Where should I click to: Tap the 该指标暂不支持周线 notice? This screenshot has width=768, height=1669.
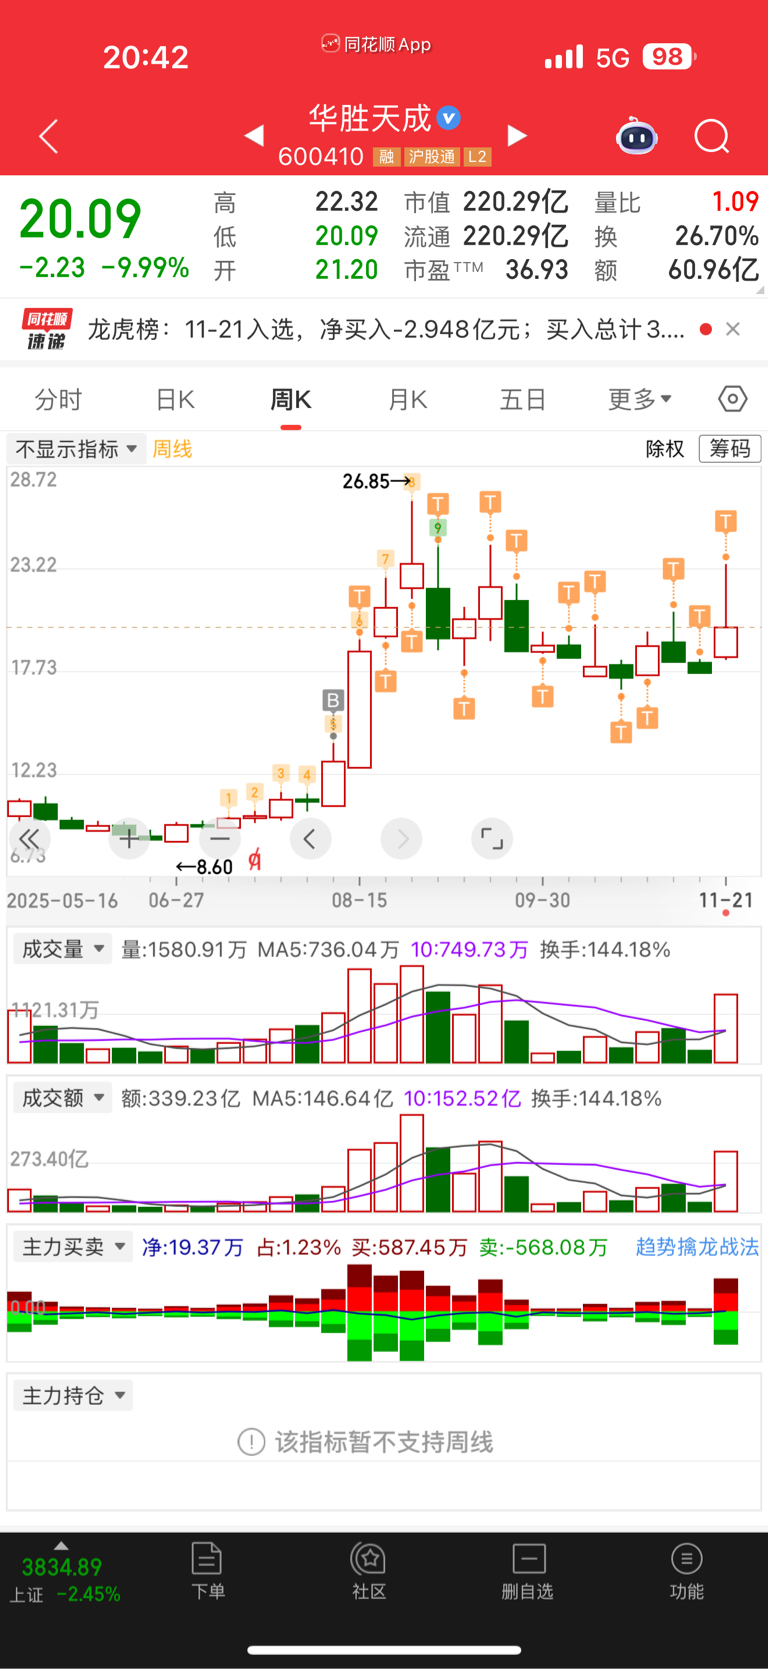[x=365, y=1442]
